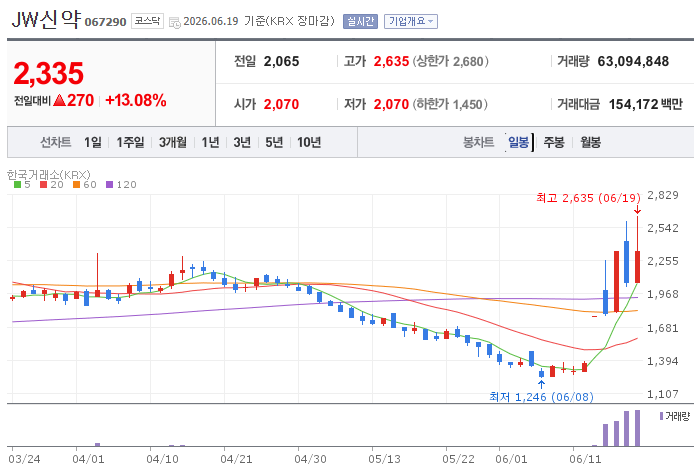Viewport: 694px width, 472px height.
Task: Click the 상한가 2,680 text
Action: tap(451, 61)
